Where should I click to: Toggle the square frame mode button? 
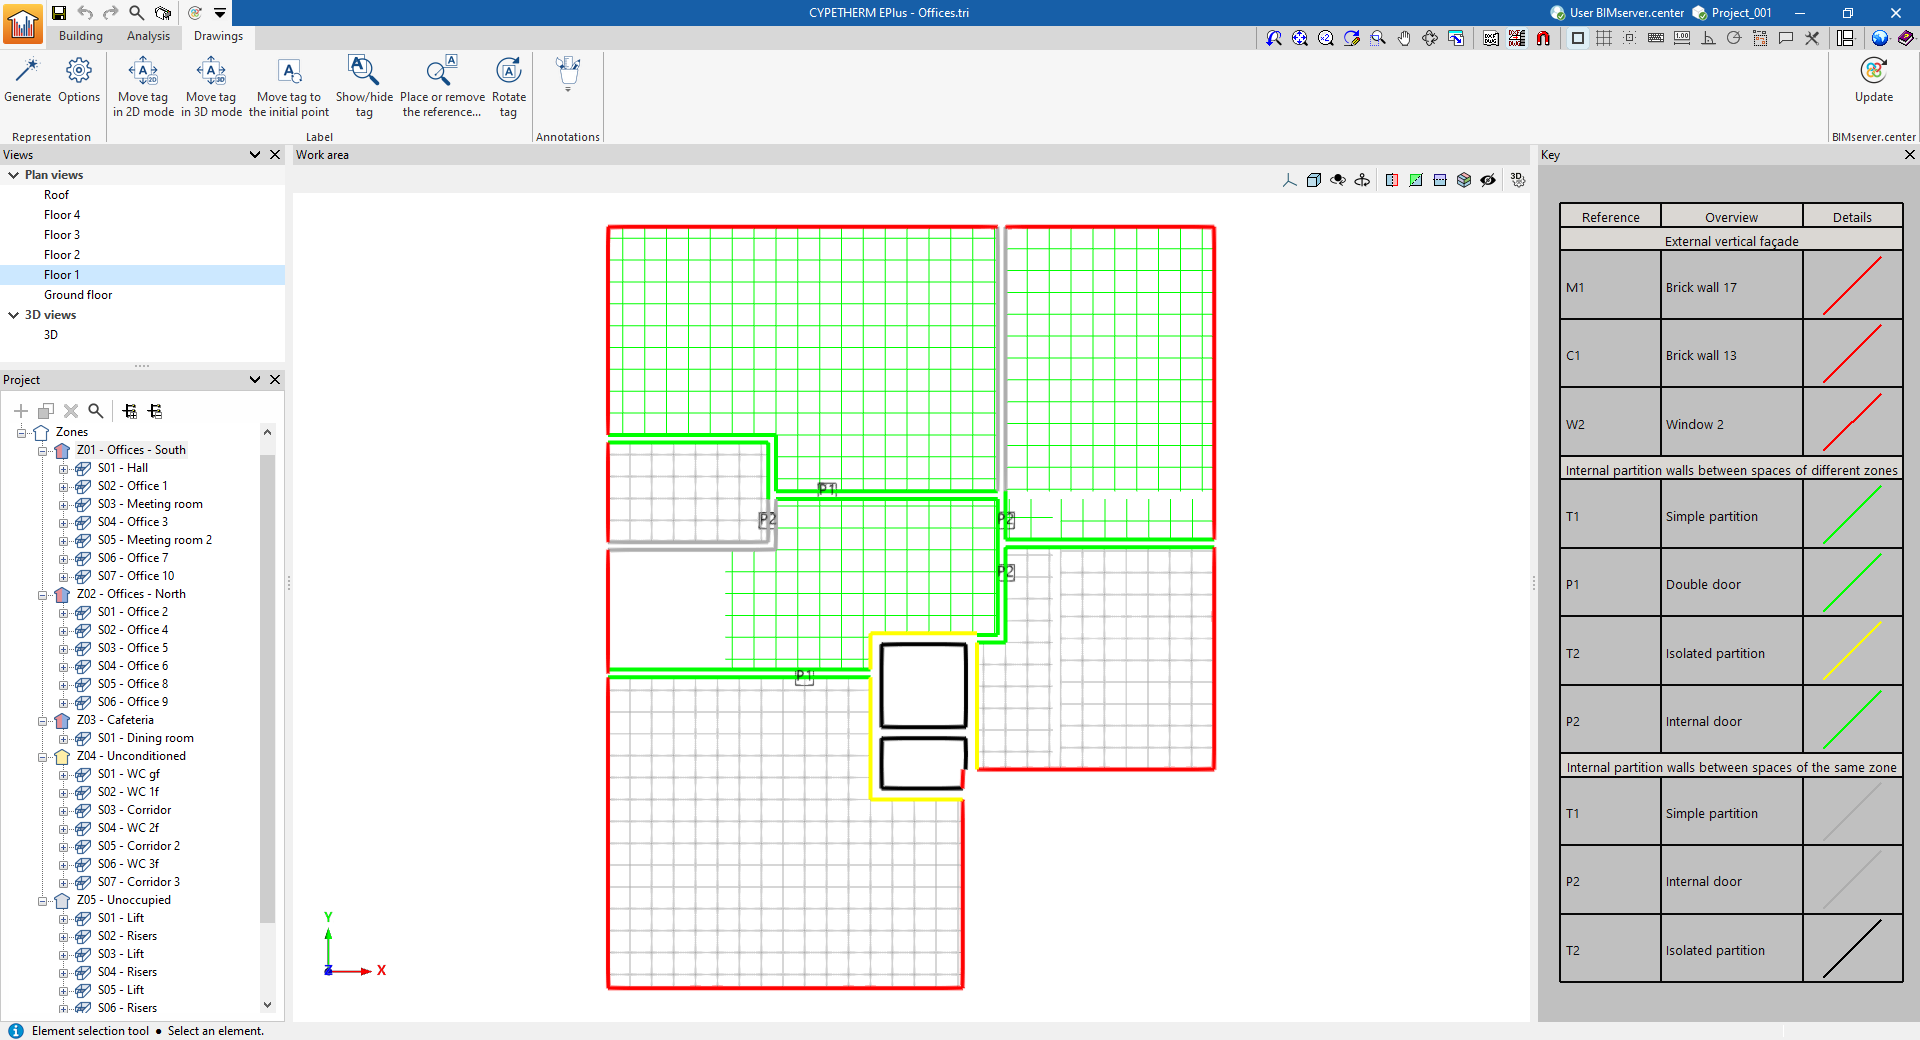tap(1578, 38)
